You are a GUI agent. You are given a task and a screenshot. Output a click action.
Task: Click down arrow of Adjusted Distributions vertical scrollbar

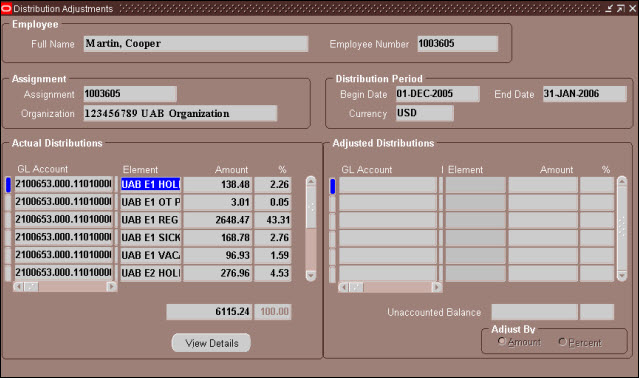click(622, 276)
